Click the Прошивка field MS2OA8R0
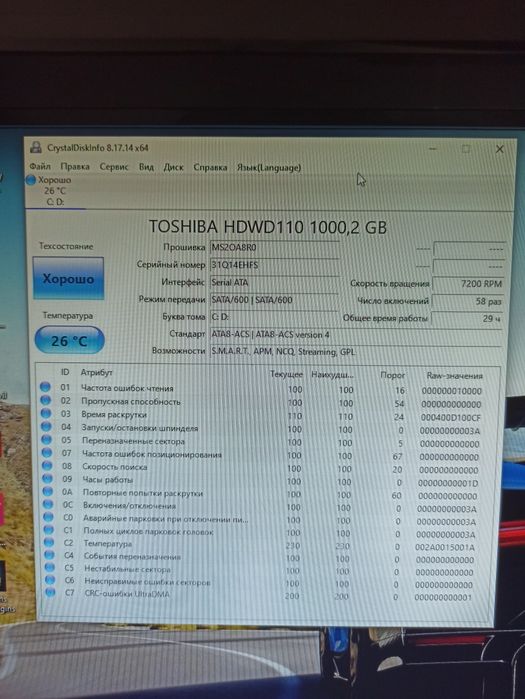This screenshot has width=525, height=699. click(274, 248)
